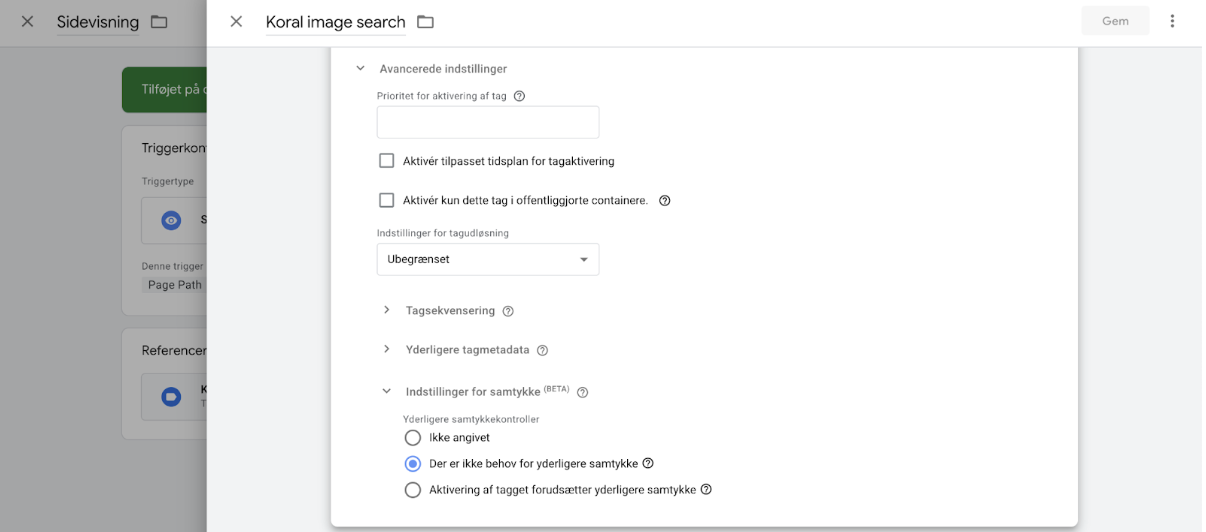Click the tag firing priority input field
Viewport: 1206px width, 532px height.
[x=487, y=123]
